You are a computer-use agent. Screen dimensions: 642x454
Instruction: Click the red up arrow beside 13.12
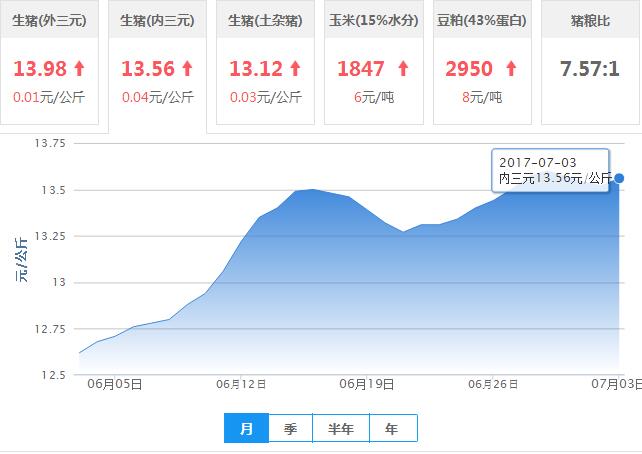[296, 68]
